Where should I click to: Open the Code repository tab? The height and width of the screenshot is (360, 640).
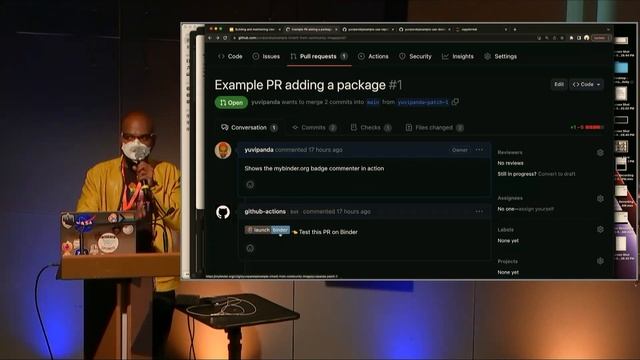230,56
